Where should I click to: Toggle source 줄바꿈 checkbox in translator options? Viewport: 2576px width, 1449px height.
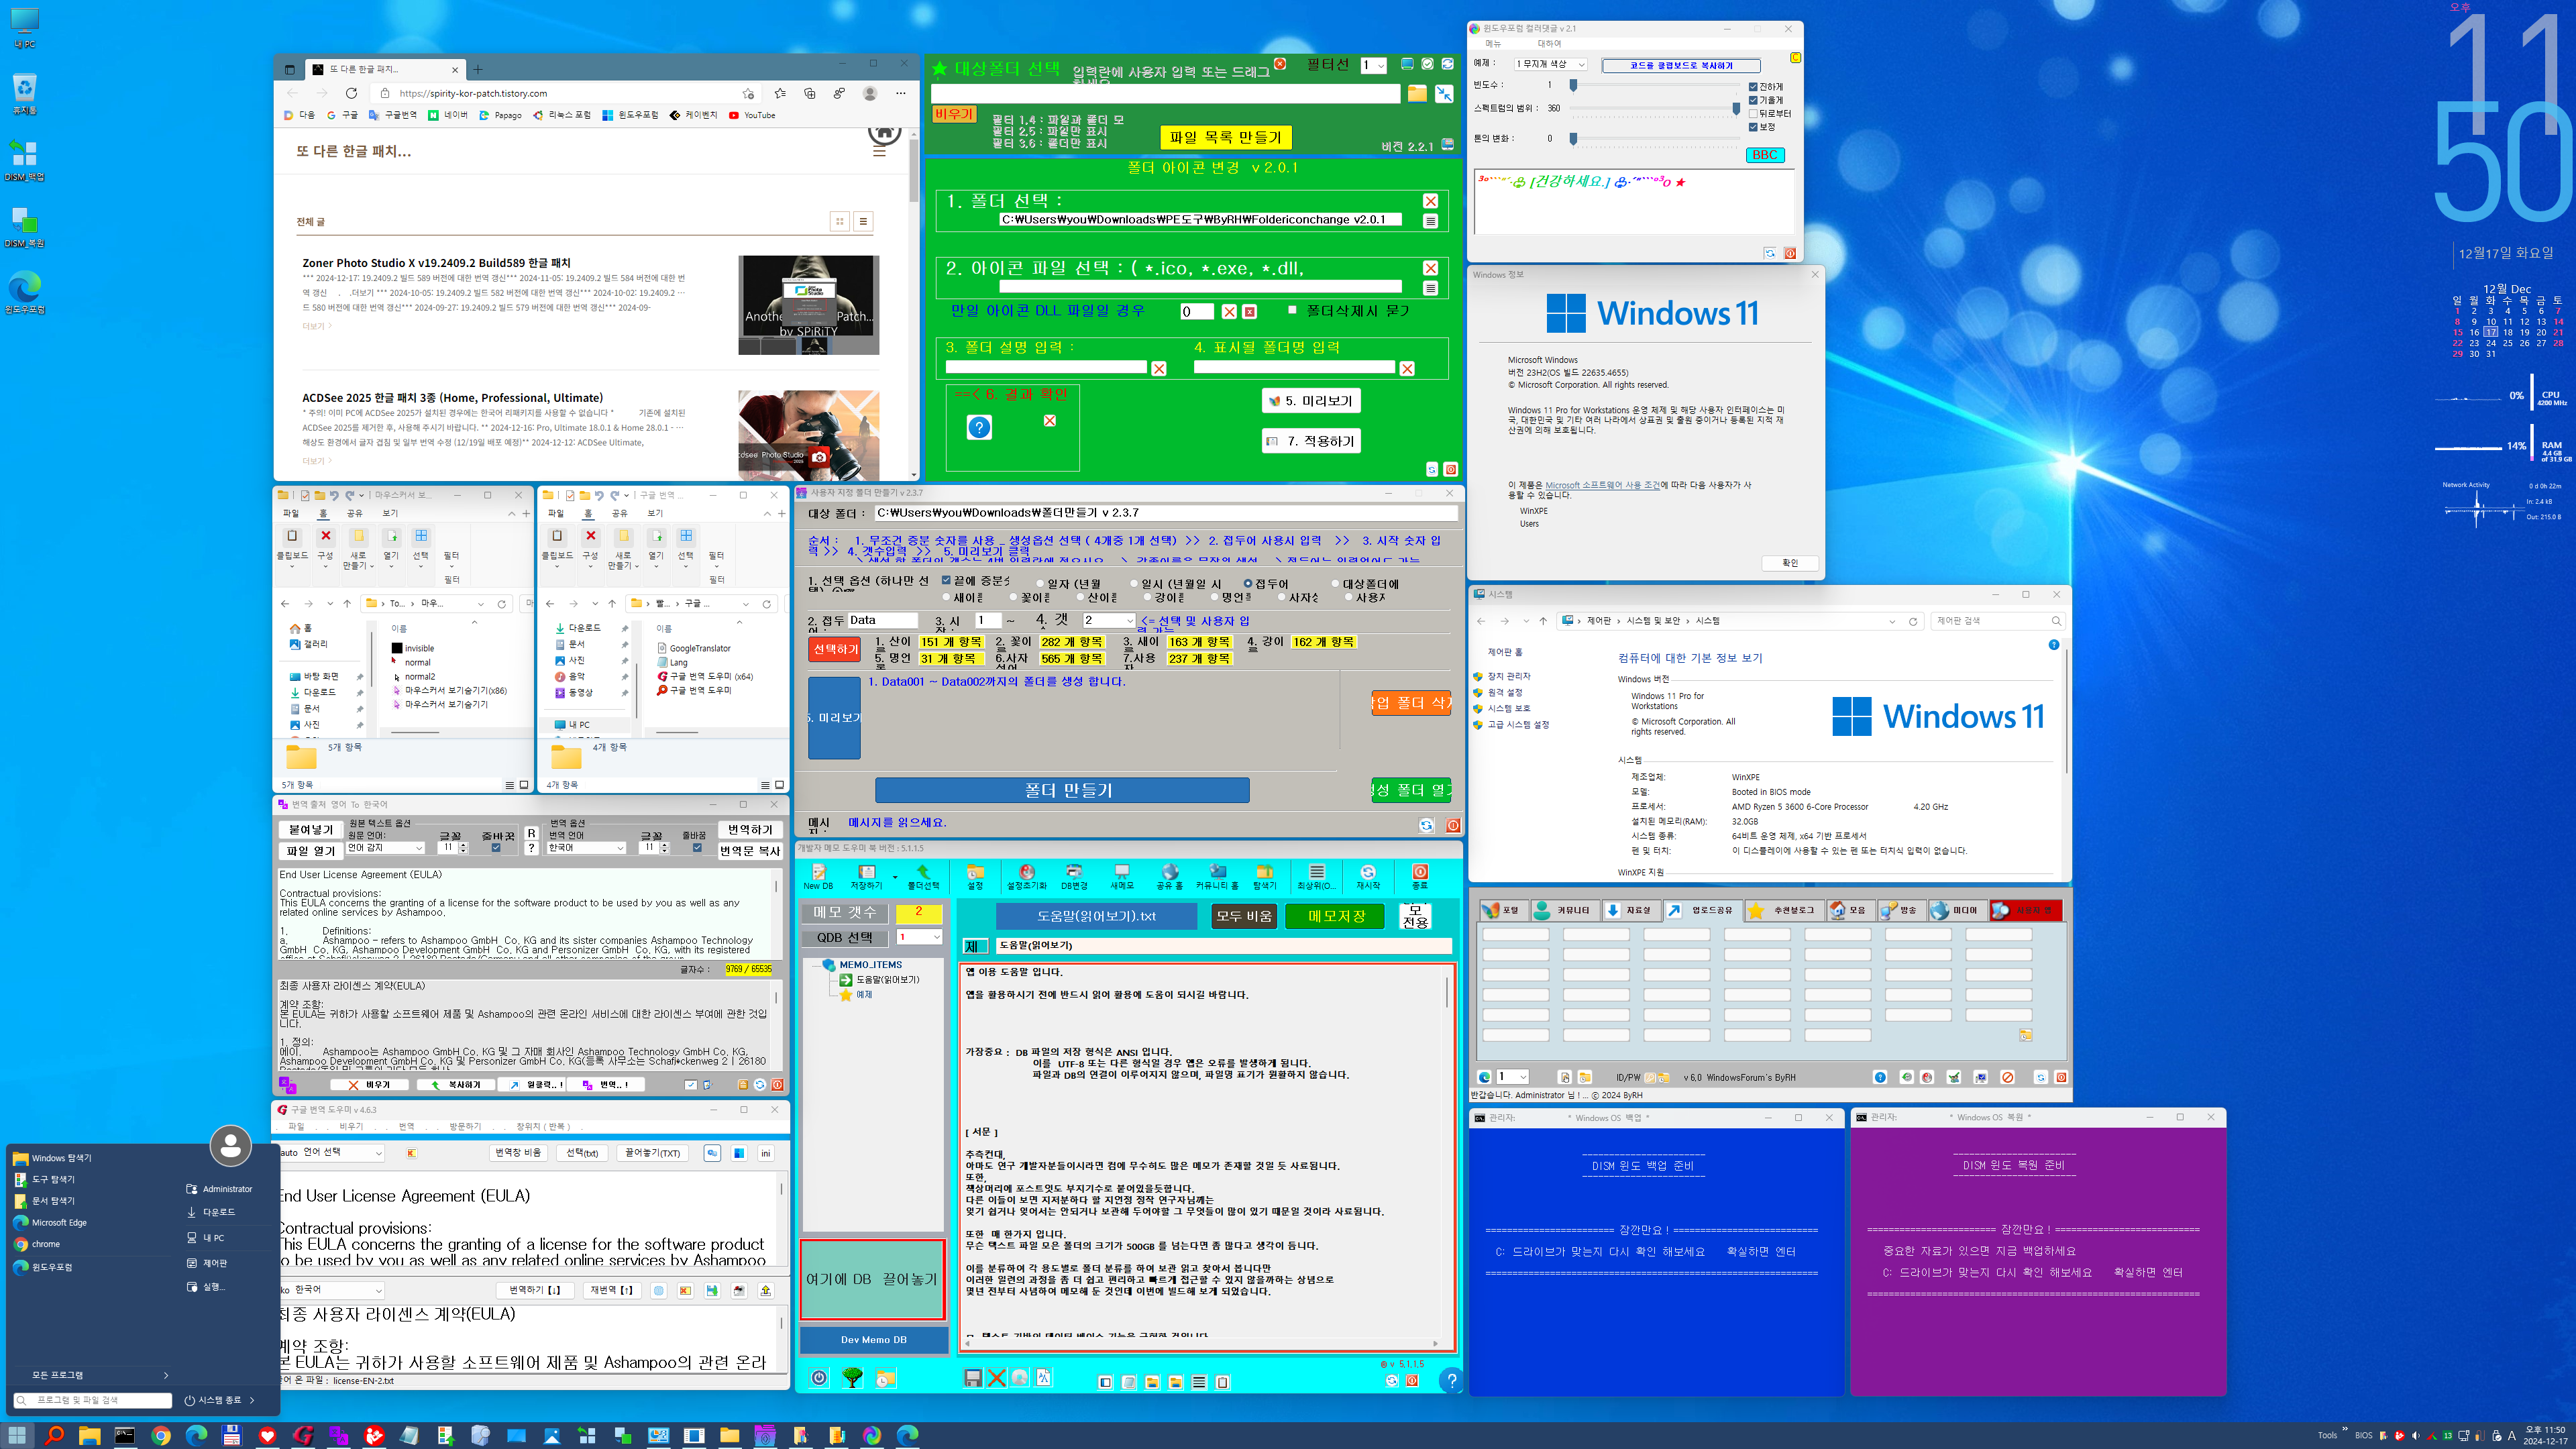[x=496, y=848]
